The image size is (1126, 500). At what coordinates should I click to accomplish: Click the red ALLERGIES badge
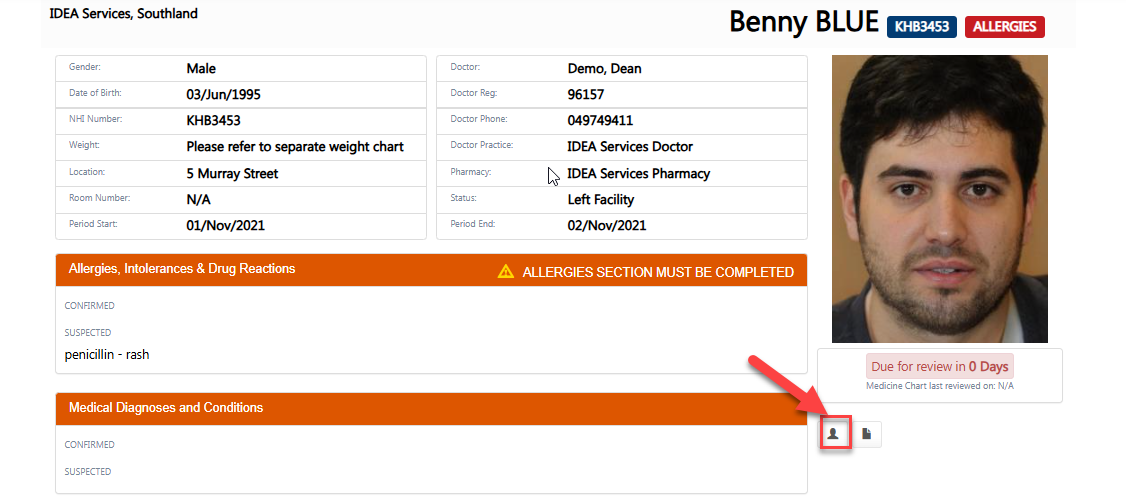(1004, 27)
